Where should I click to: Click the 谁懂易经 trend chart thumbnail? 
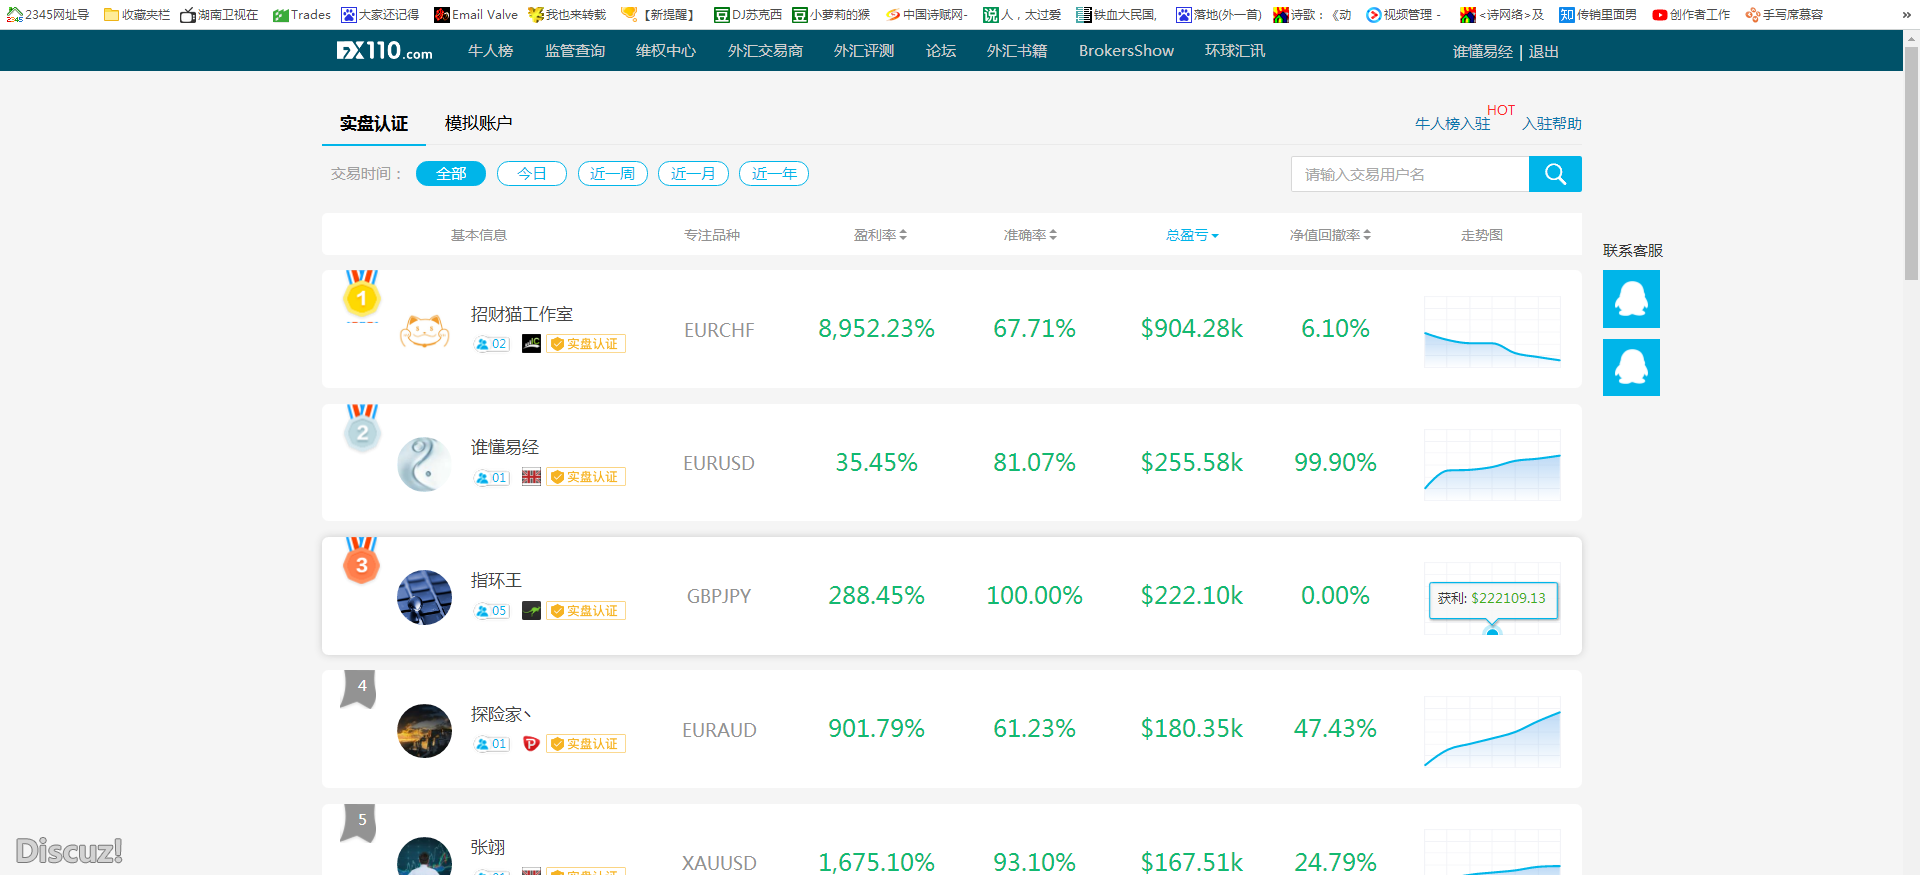1492,465
